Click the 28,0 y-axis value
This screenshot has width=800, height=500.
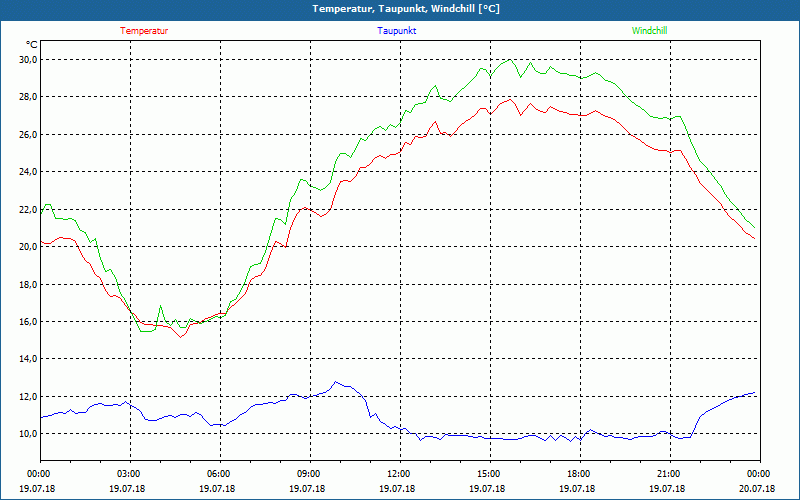point(29,97)
